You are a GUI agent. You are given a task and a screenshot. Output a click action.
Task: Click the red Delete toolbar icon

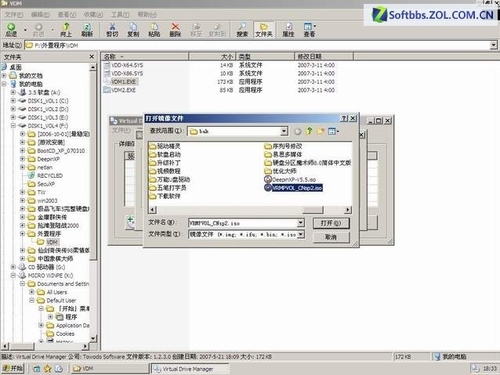(175, 29)
